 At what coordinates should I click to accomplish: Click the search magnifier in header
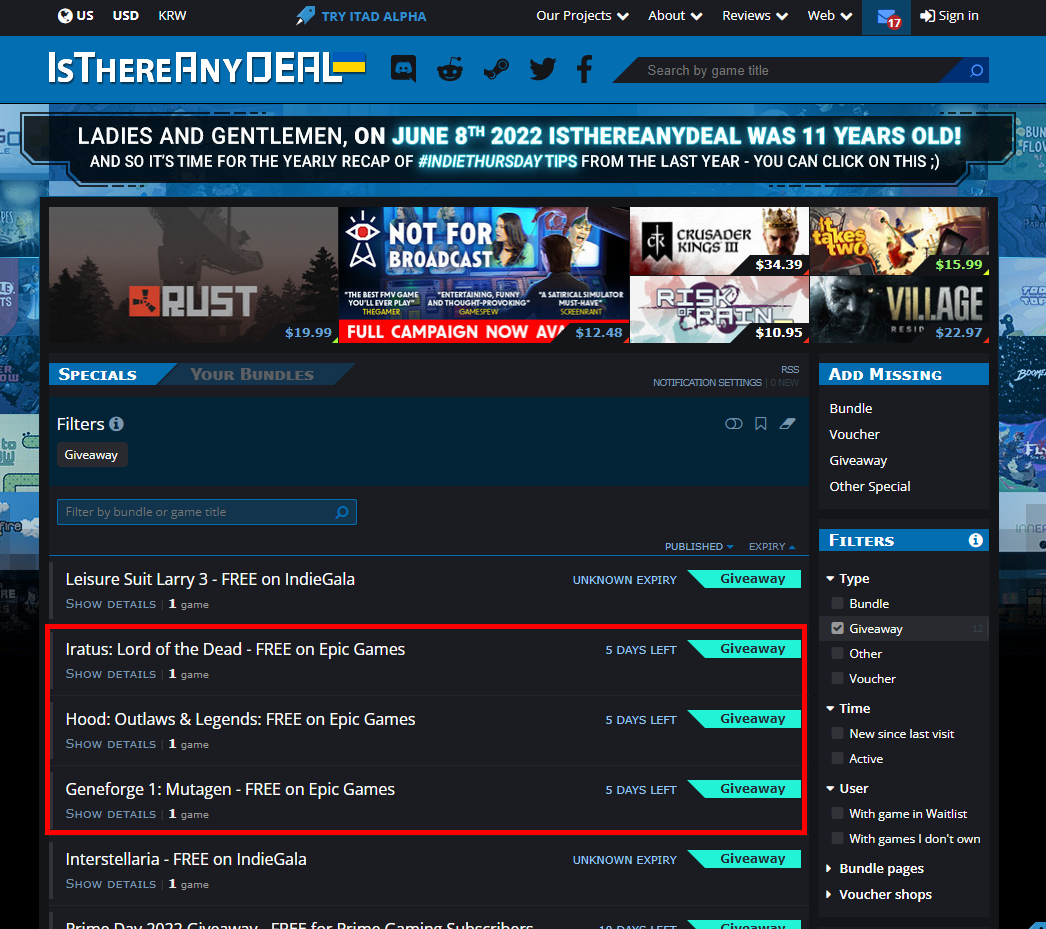[976, 70]
